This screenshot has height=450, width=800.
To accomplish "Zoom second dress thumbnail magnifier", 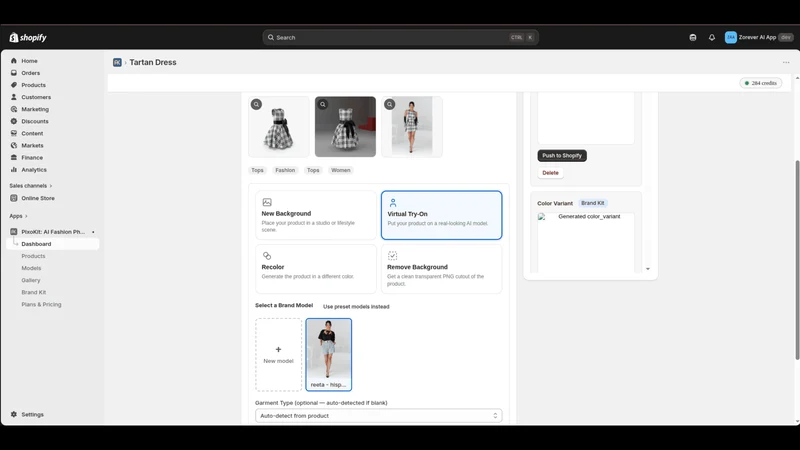I will tap(323, 104).
